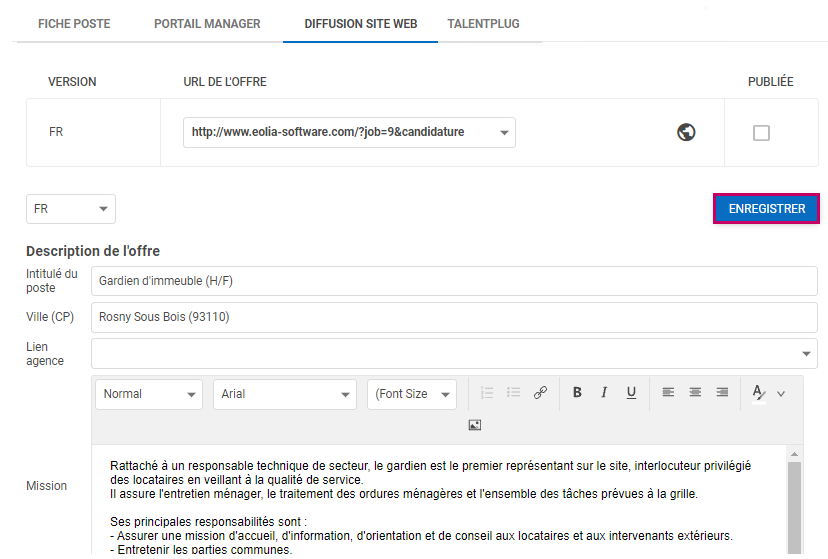
Task: Align text right in the Mission editor
Action: 722,393
